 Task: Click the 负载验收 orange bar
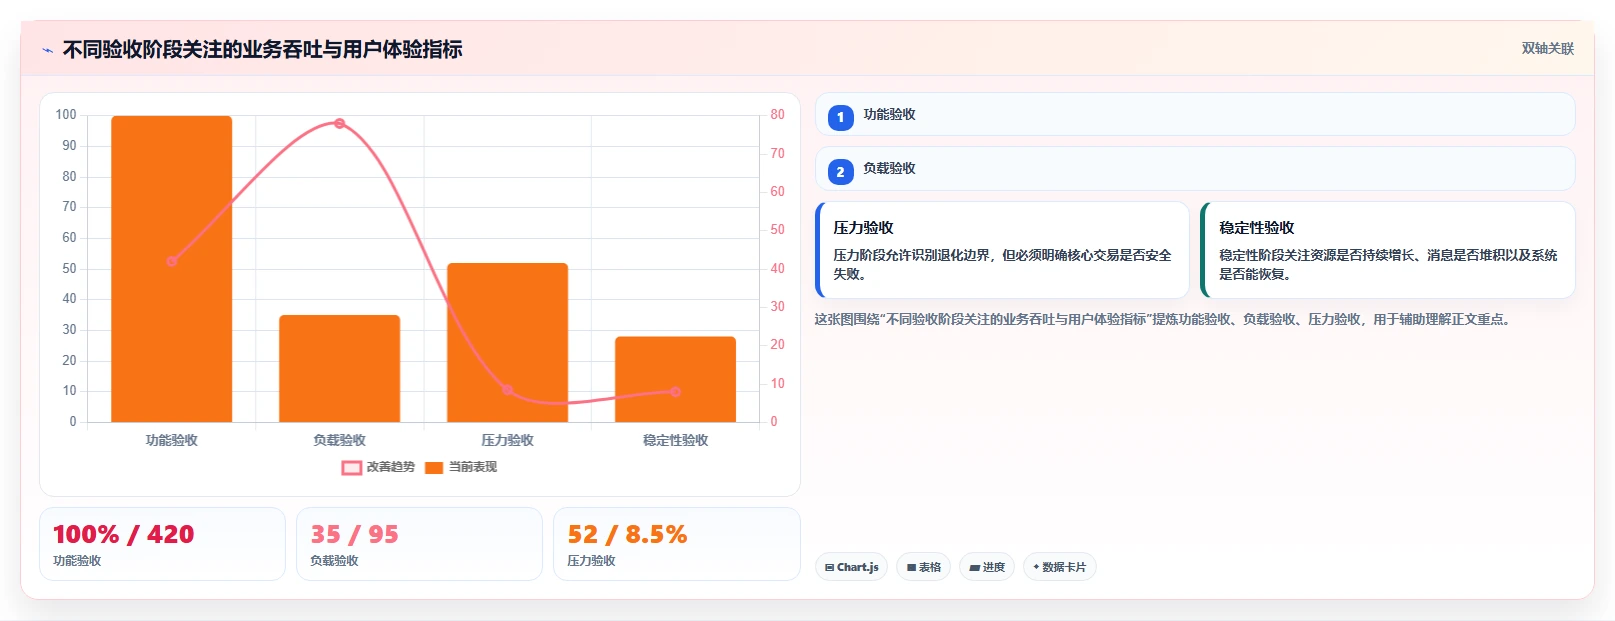pos(339,368)
